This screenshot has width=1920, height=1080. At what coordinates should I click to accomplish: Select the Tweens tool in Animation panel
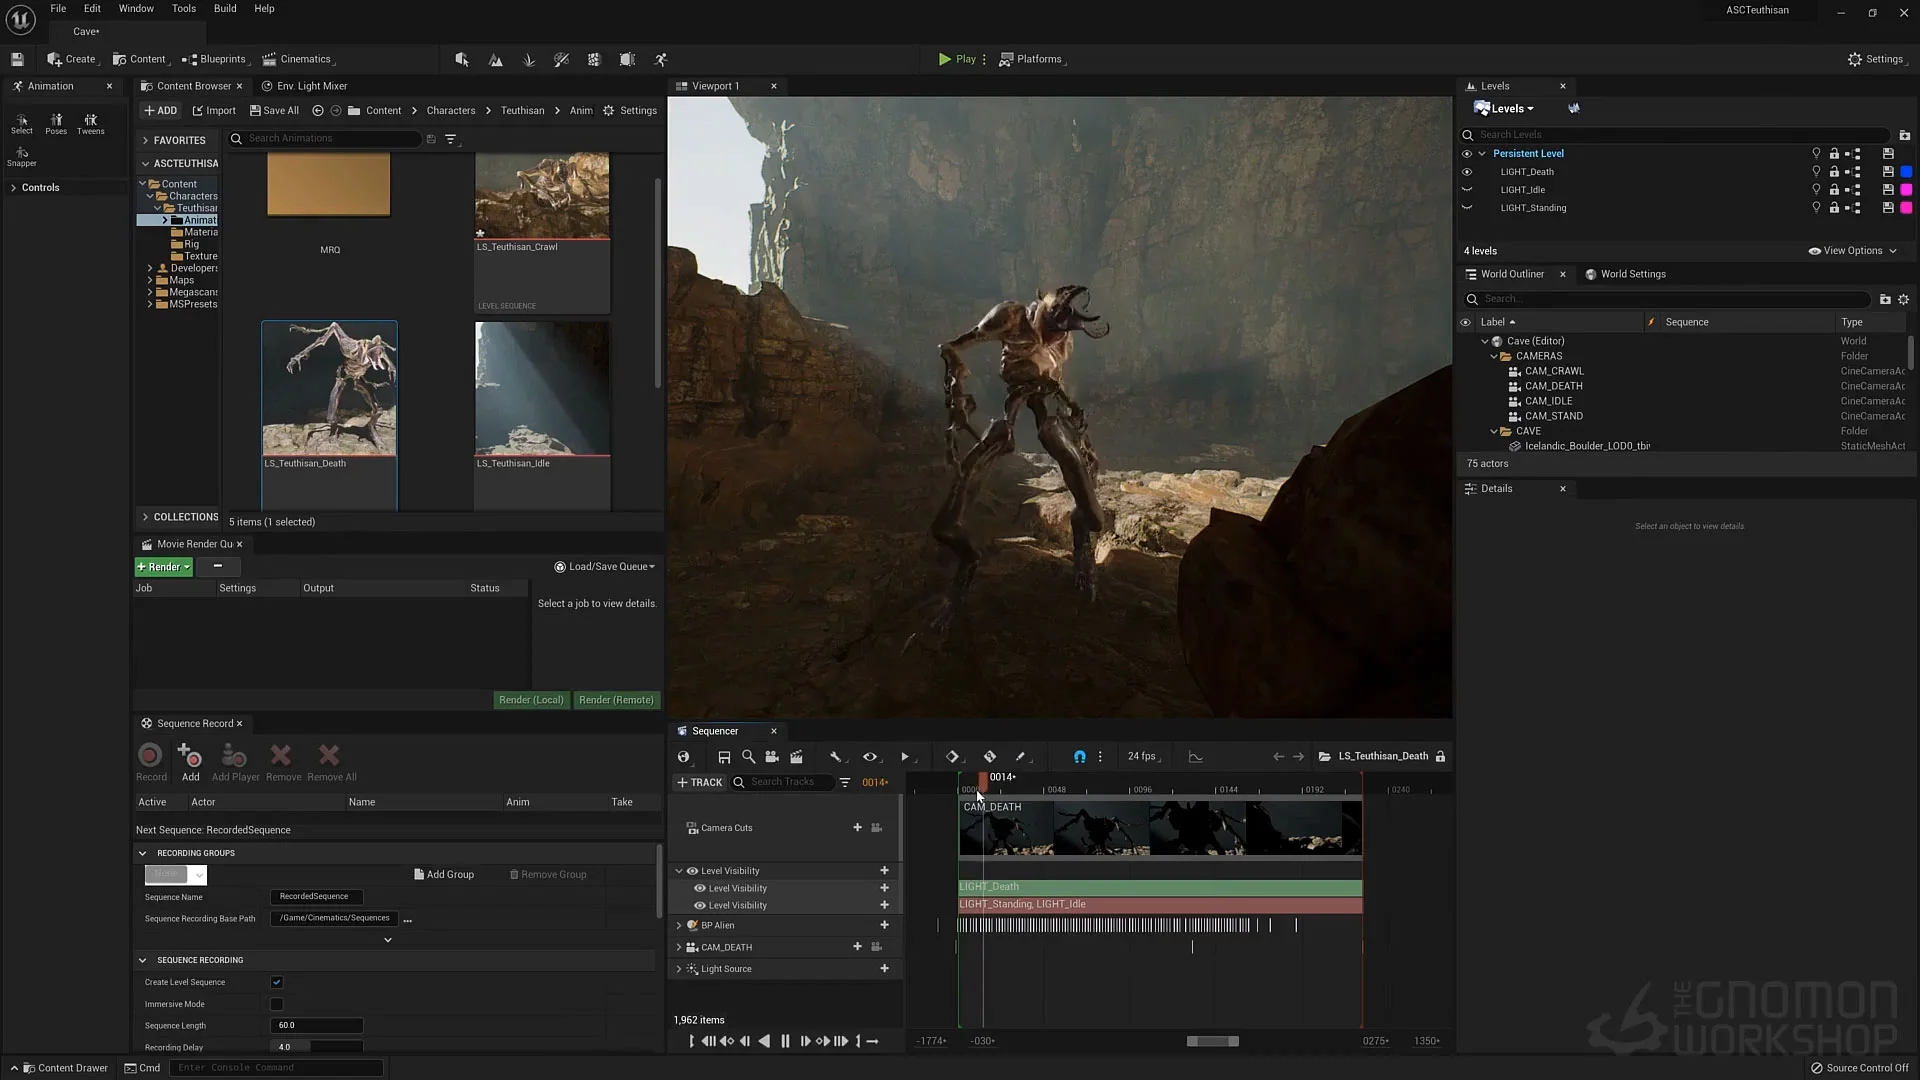pos(90,124)
